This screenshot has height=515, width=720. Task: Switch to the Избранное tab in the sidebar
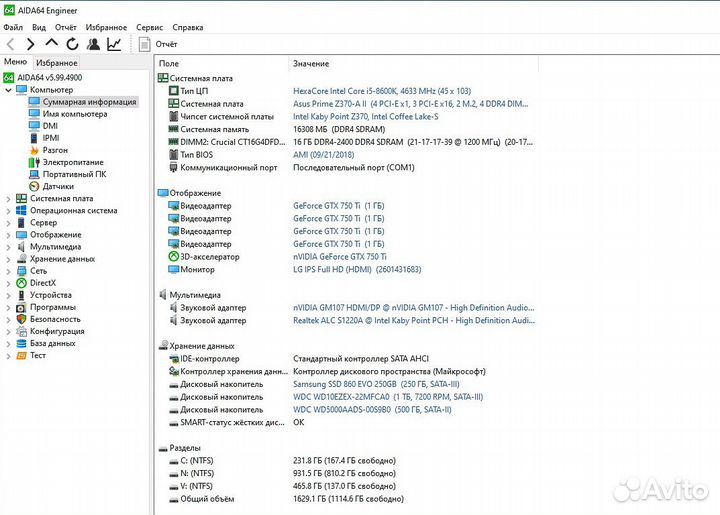[56, 62]
